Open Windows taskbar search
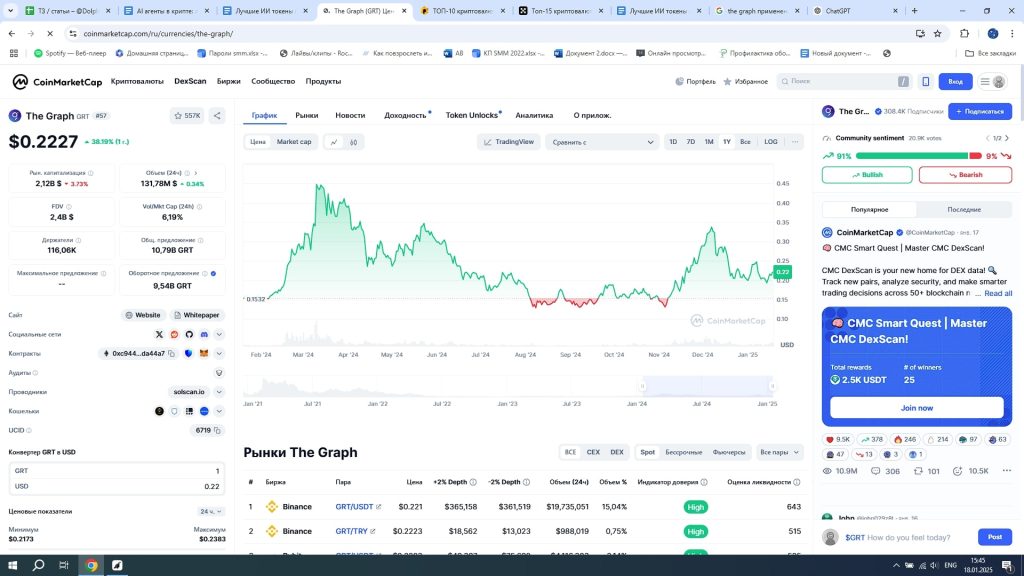This screenshot has height=576, width=1024. [x=39, y=566]
